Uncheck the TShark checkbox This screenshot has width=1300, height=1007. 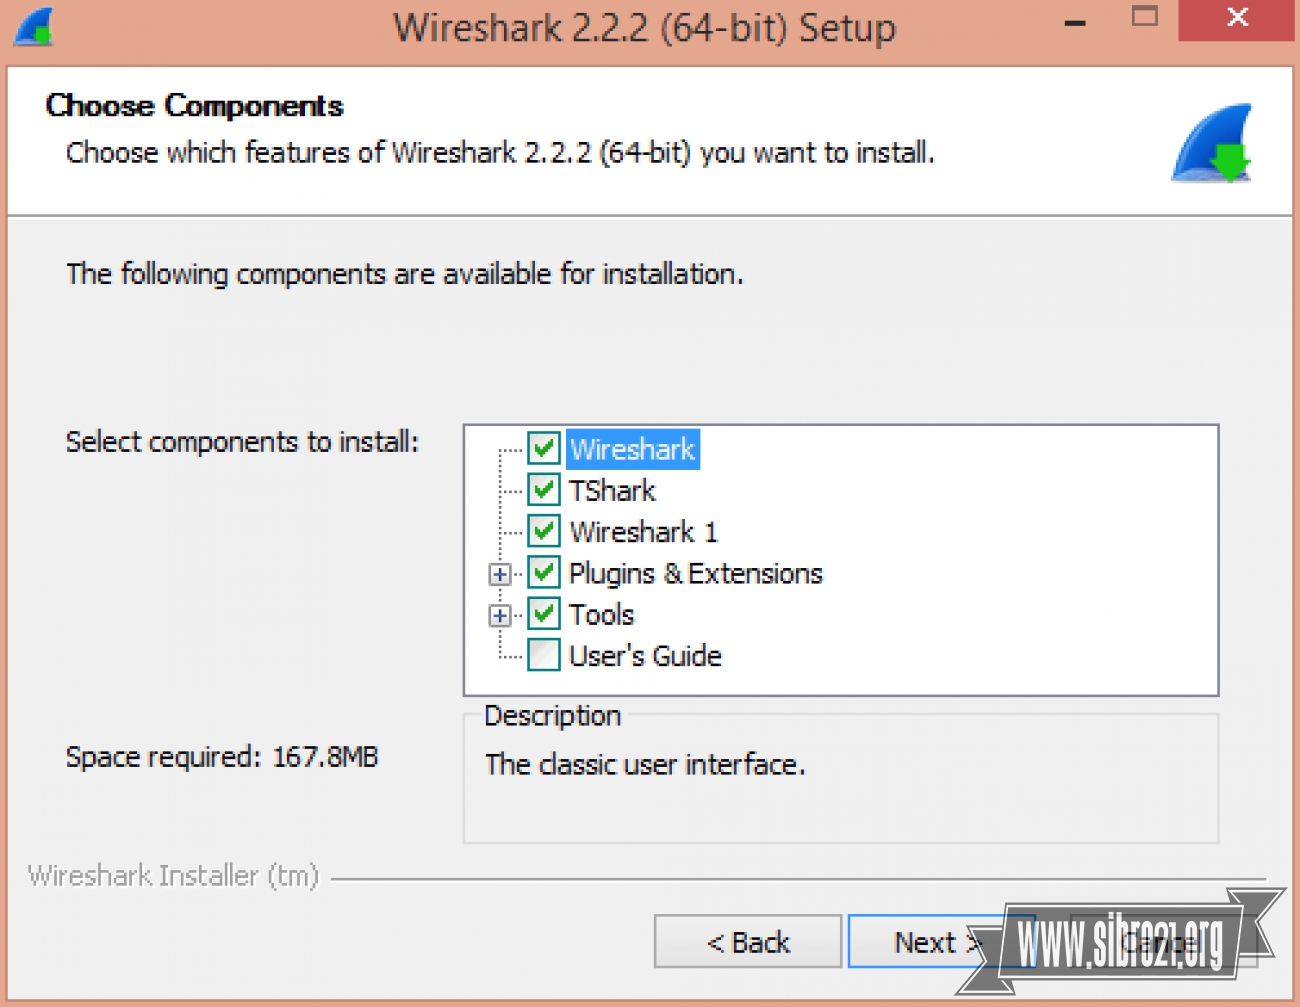544,489
